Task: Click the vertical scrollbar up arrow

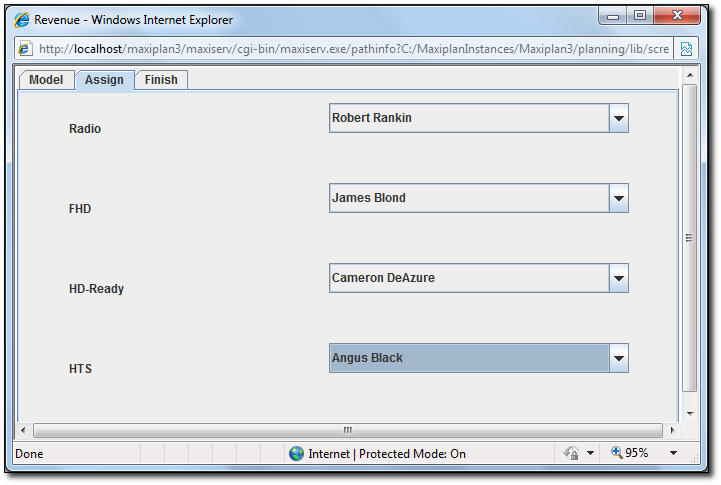Action: click(x=689, y=75)
